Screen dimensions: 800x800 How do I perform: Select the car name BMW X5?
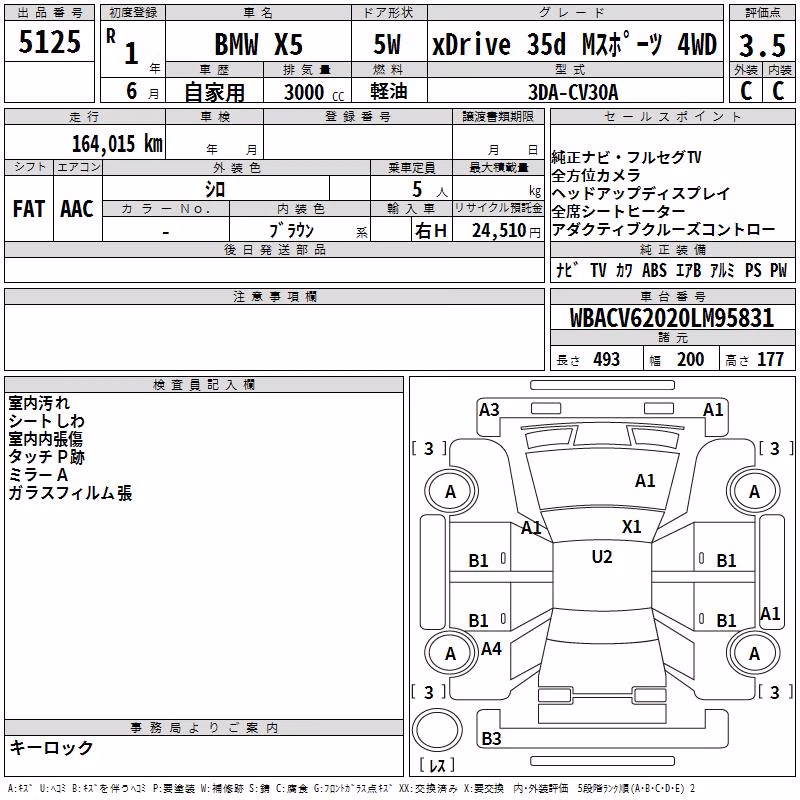(x=259, y=44)
